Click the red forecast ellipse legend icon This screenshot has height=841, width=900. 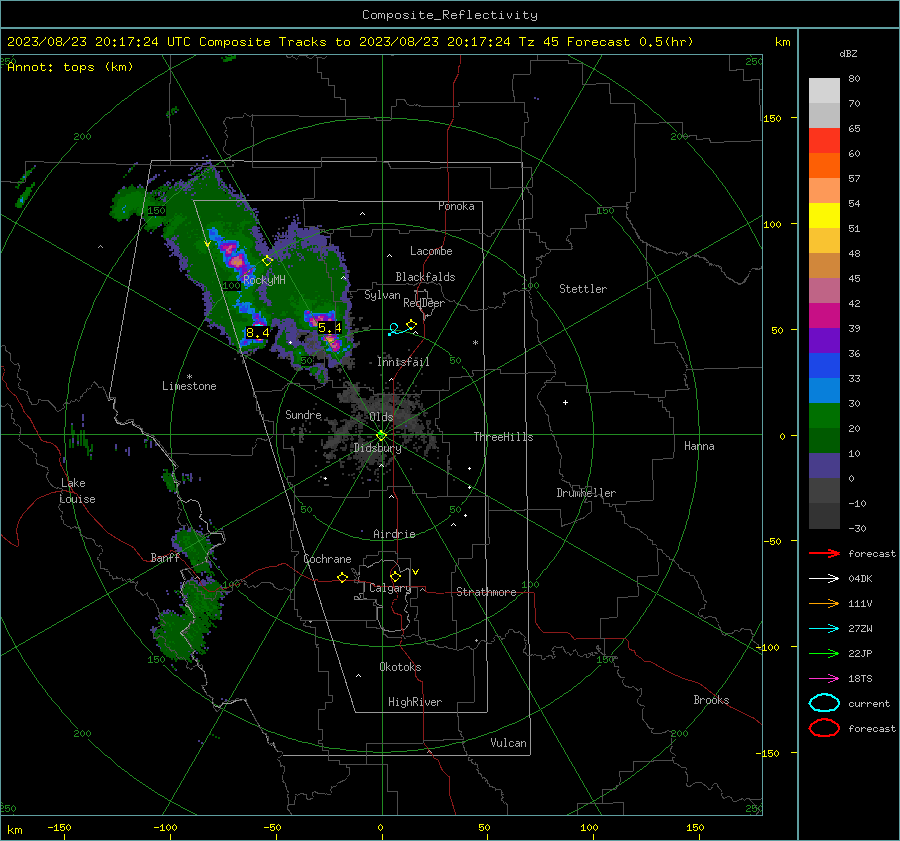coord(824,728)
